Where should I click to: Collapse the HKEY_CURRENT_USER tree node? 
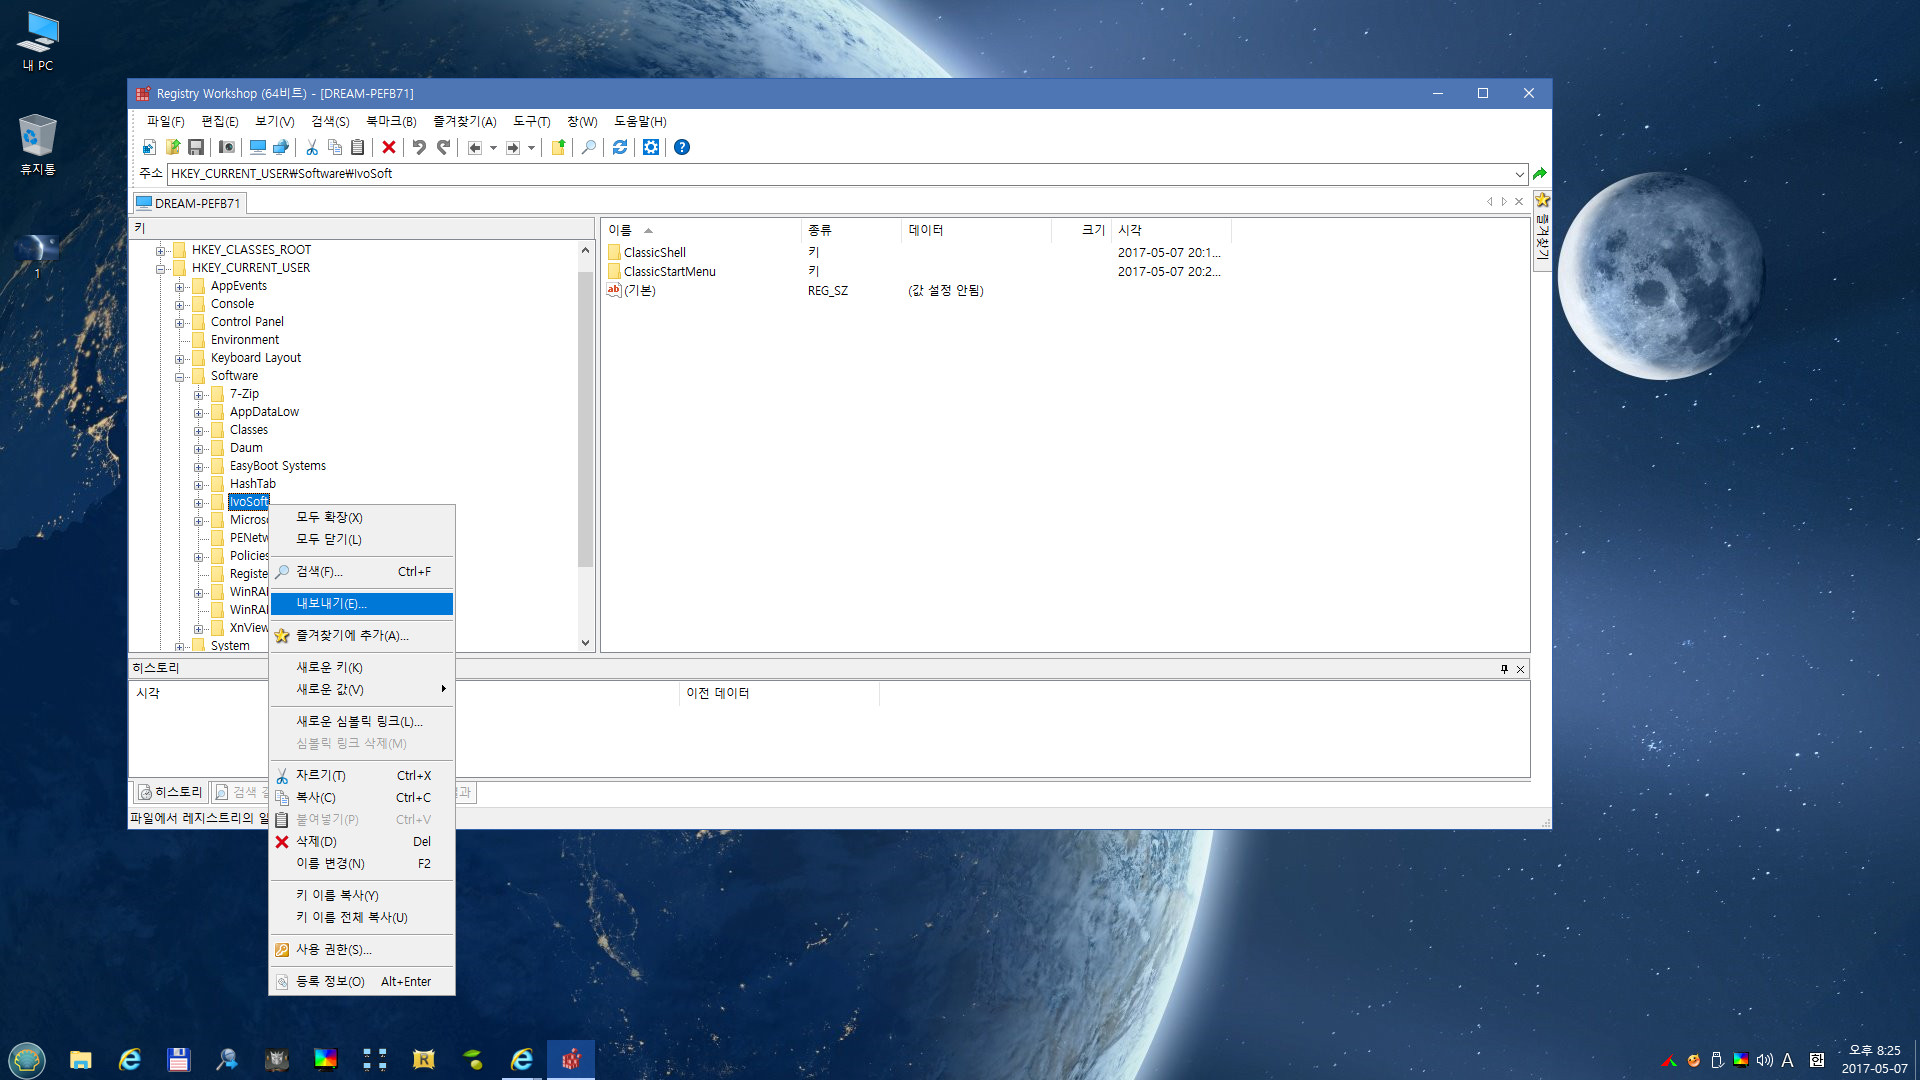pos(160,269)
